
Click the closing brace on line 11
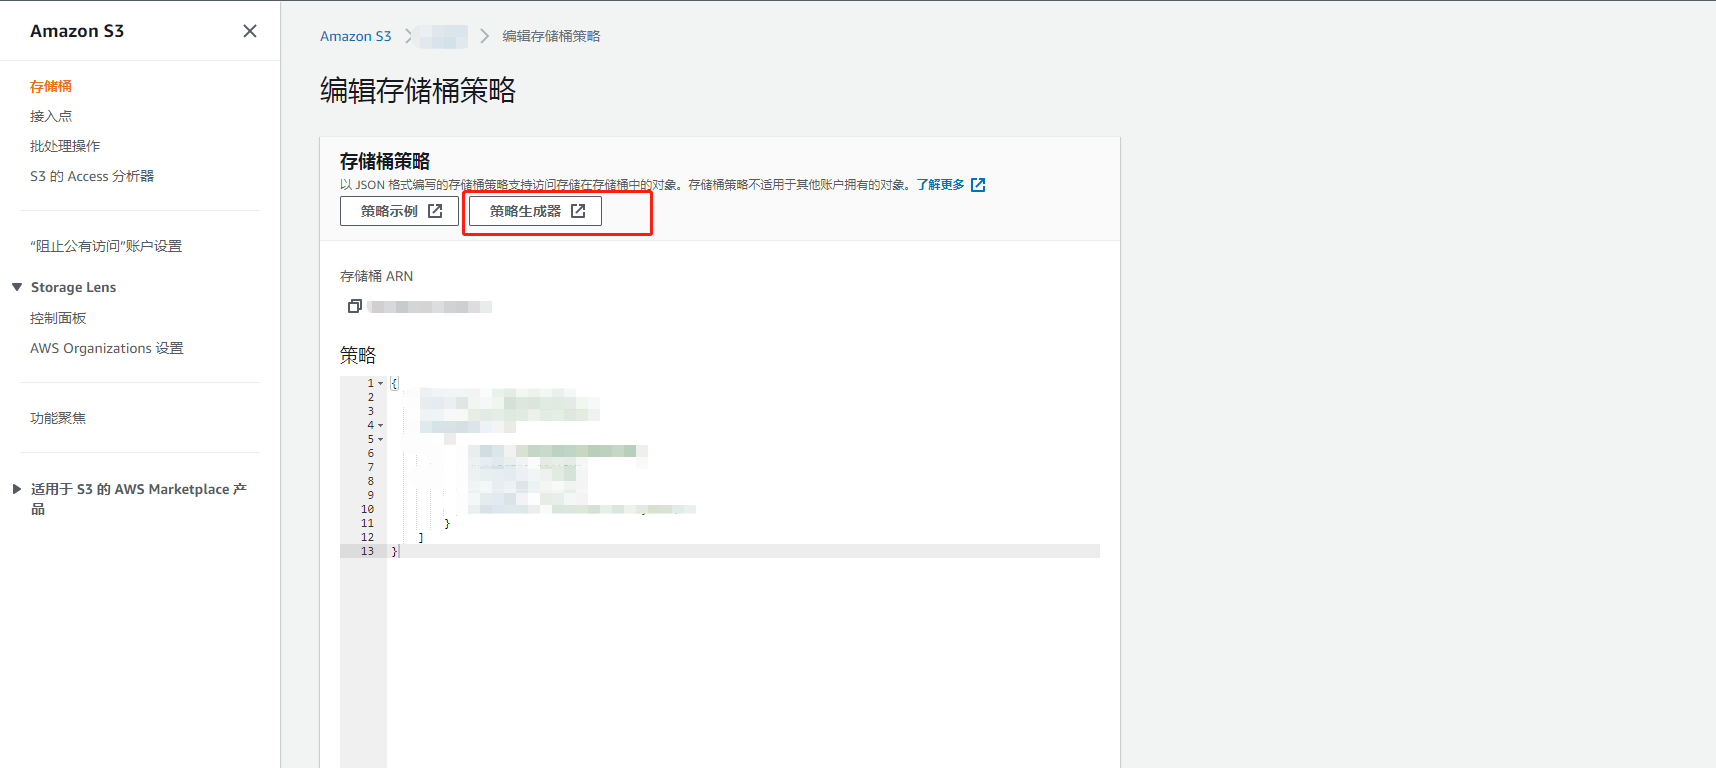447,523
